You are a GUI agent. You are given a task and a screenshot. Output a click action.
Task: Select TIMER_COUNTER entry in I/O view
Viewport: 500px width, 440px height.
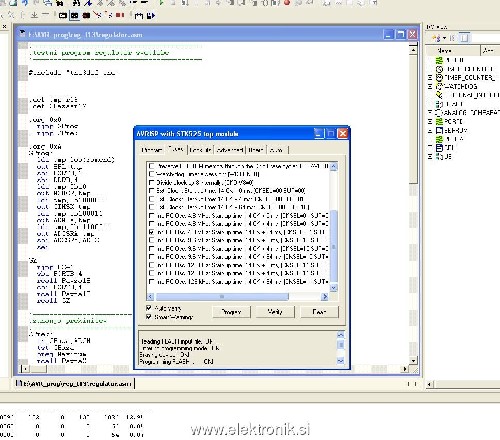469,78
